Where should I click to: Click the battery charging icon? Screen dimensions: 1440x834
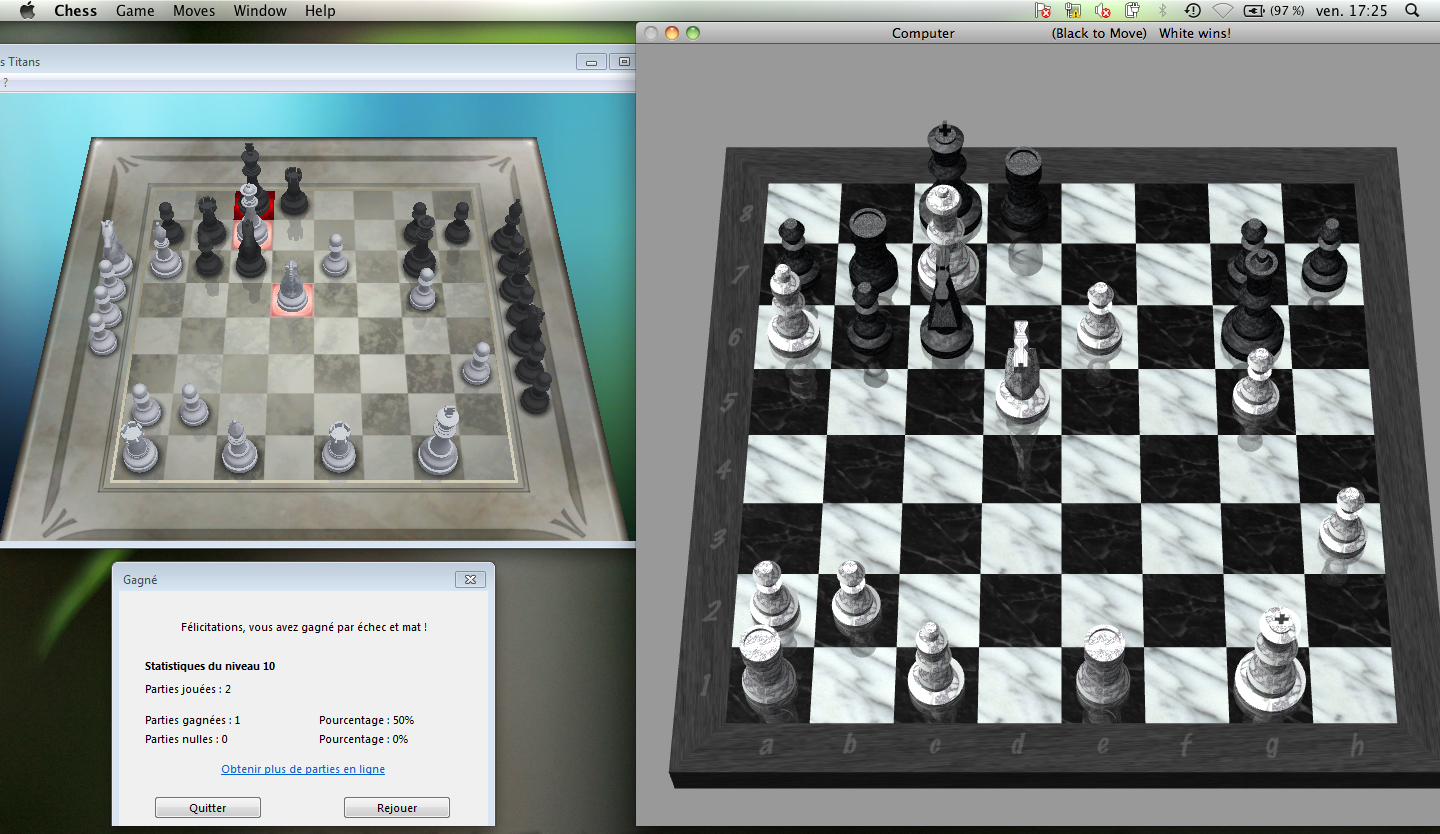(1254, 11)
